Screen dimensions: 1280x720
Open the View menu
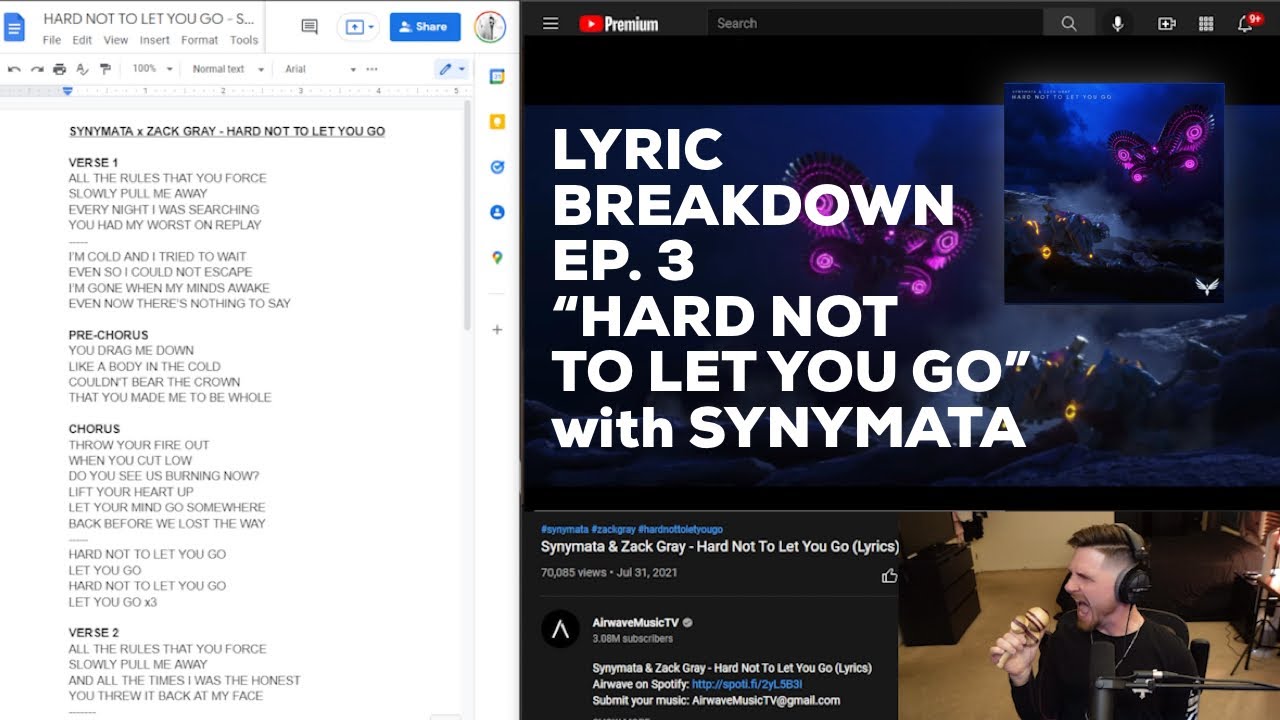pyautogui.click(x=116, y=40)
